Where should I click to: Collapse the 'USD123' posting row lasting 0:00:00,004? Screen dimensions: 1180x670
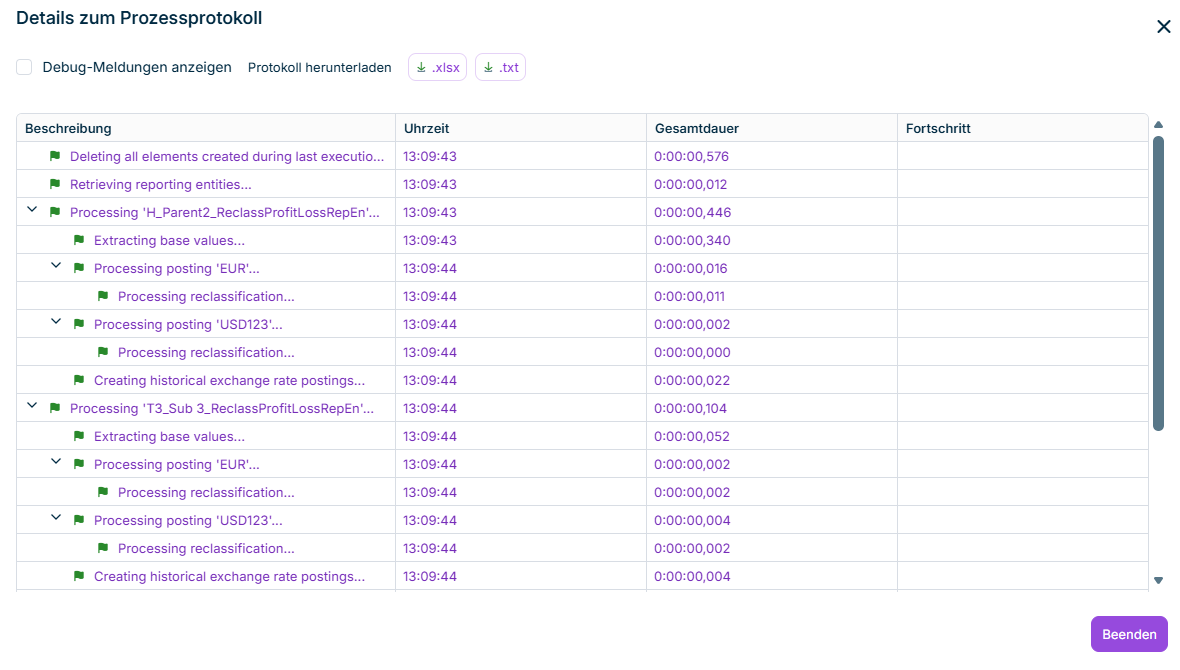click(56, 518)
